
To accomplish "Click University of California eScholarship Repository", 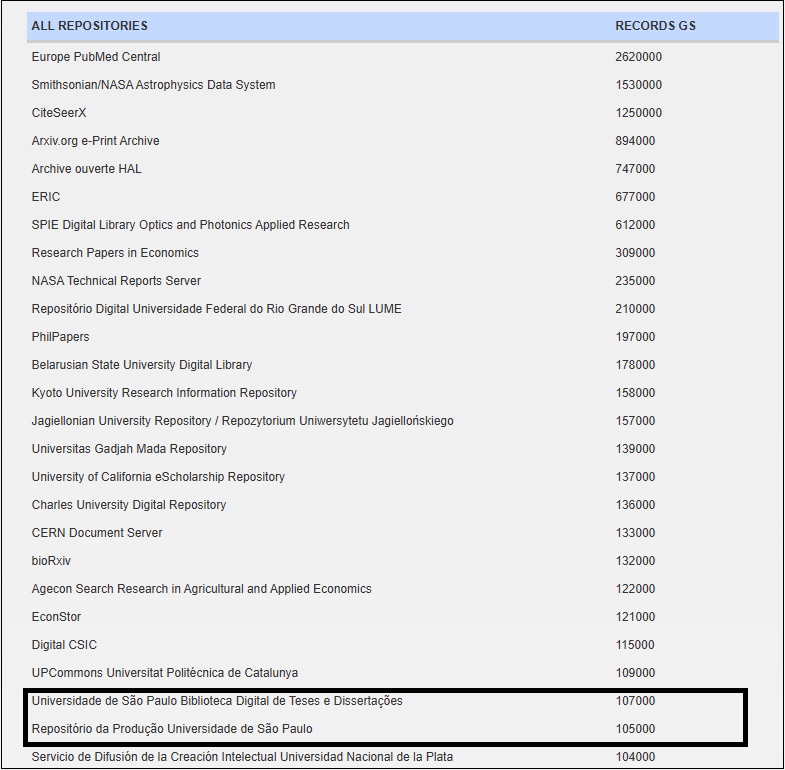I will pyautogui.click(x=158, y=477).
